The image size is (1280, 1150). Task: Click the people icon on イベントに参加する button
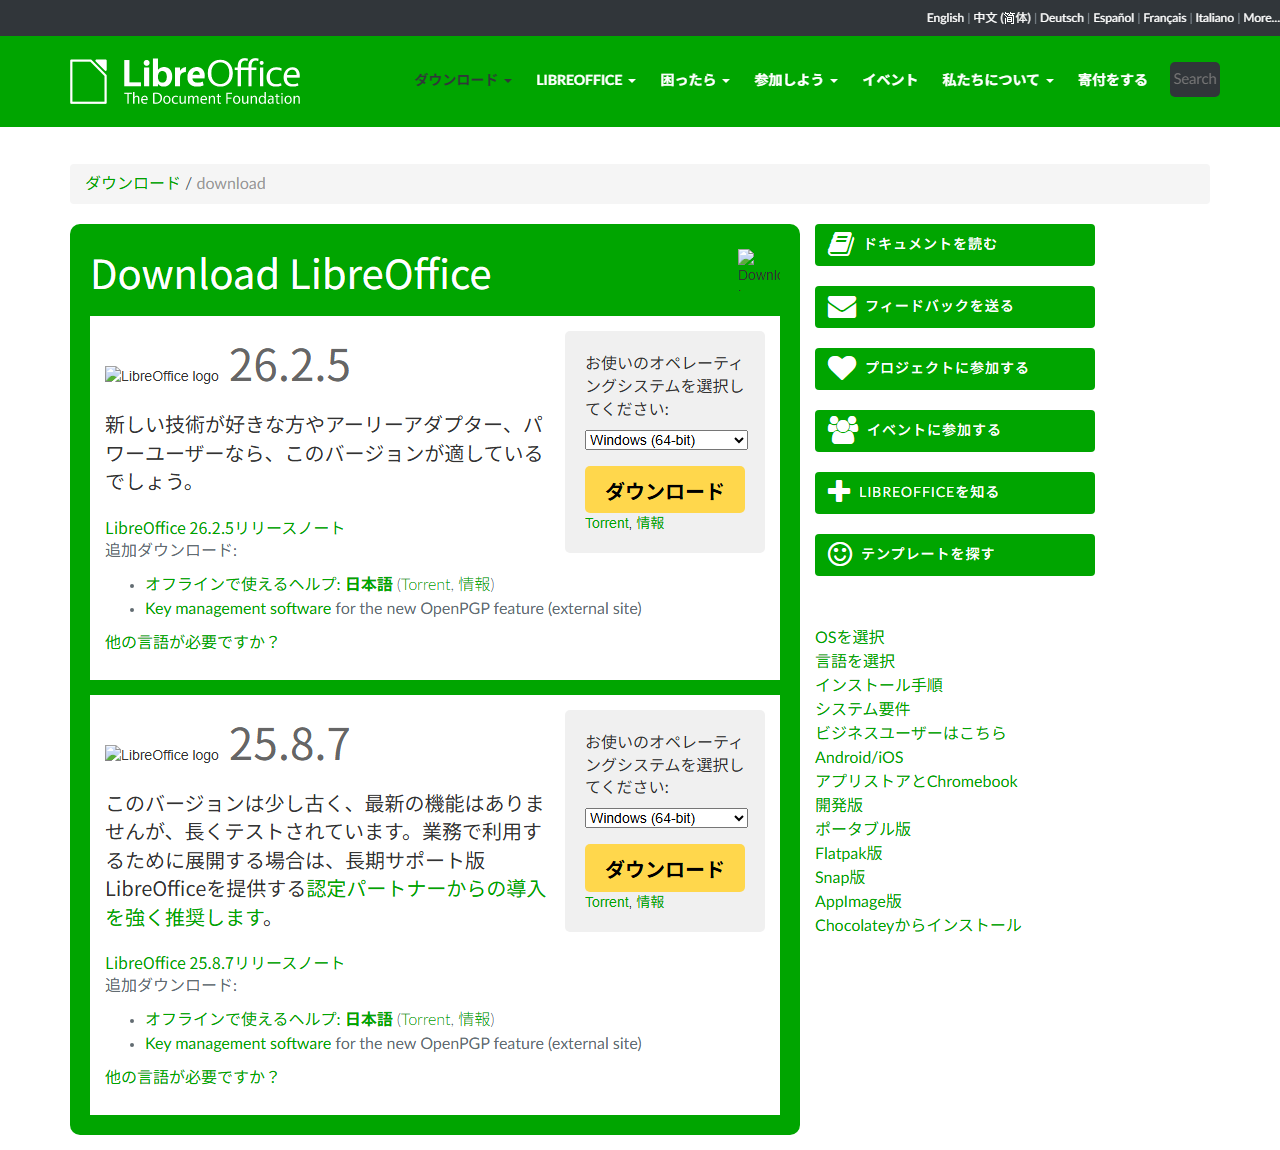coord(843,430)
